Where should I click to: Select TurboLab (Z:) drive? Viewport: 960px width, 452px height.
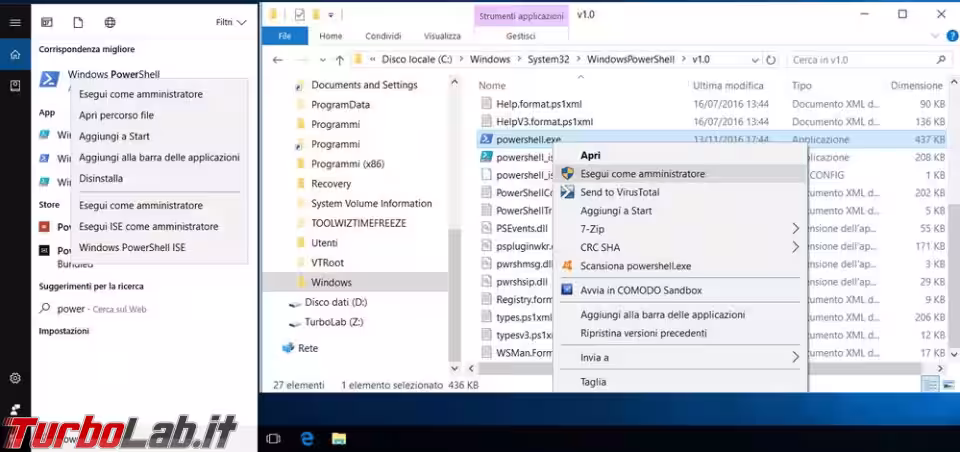click(x=334, y=322)
